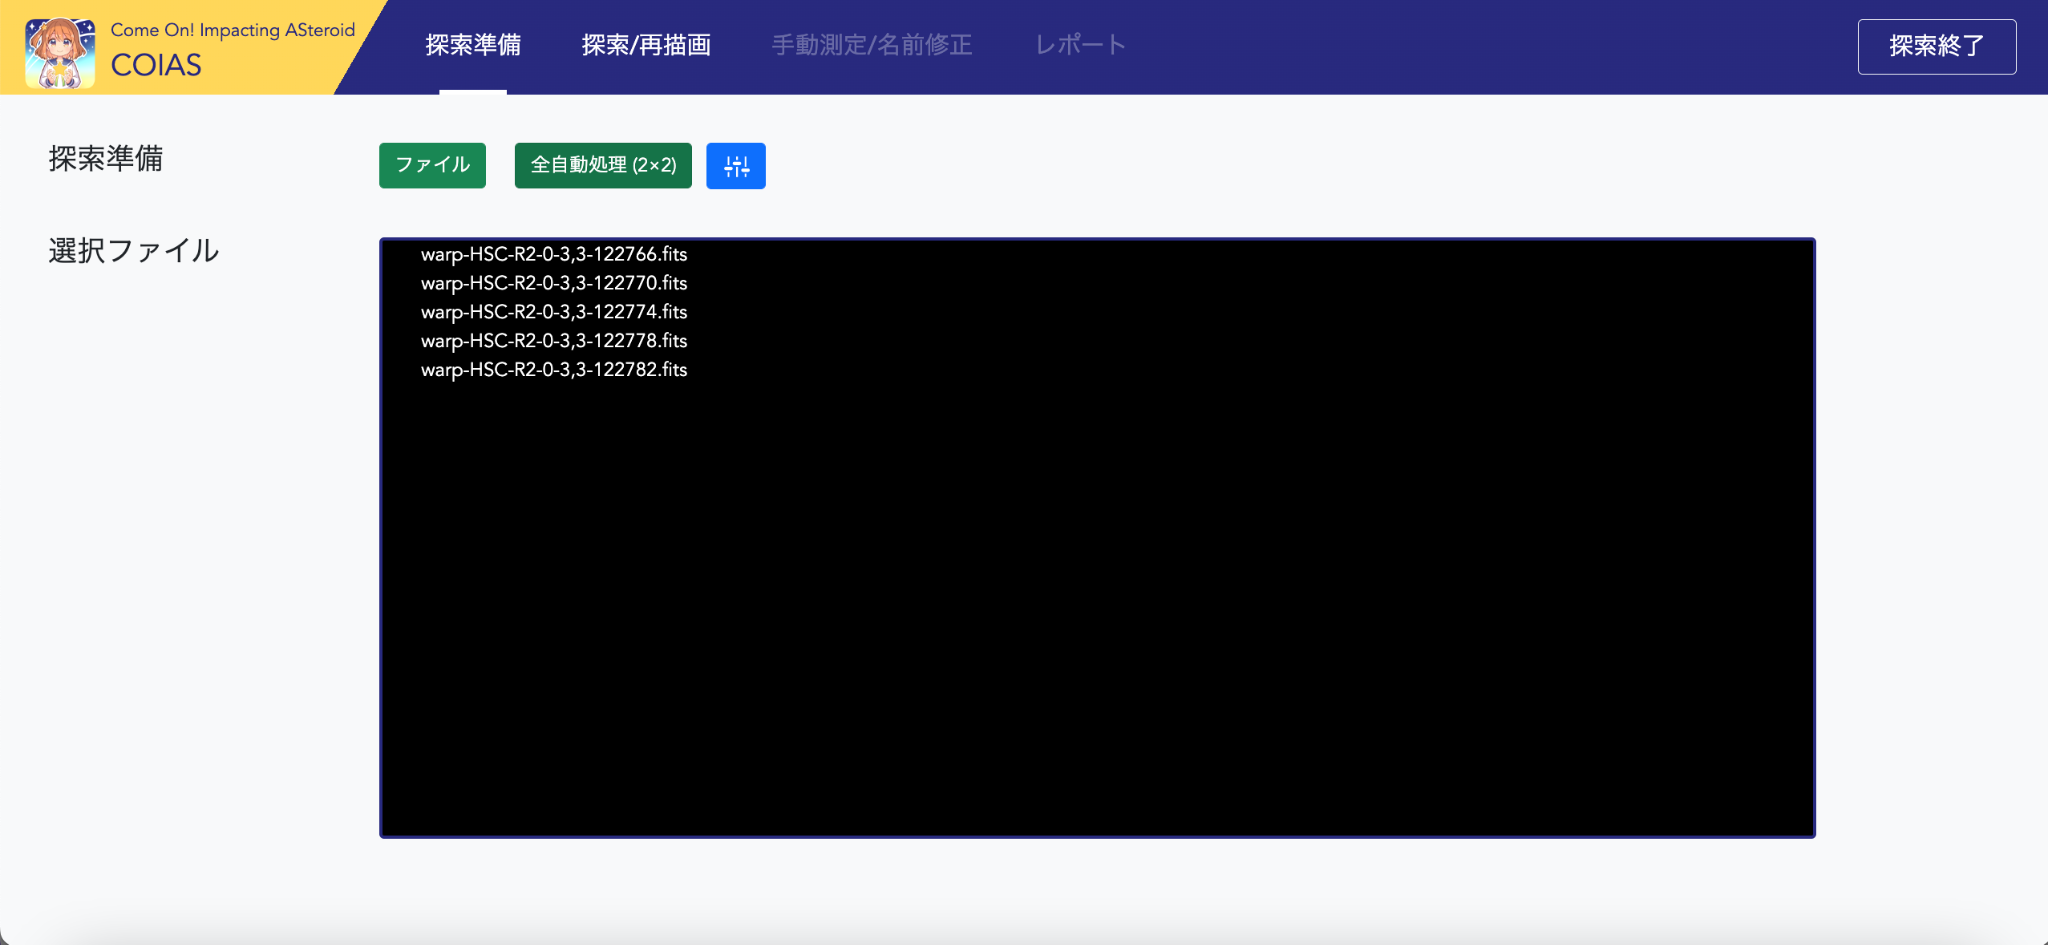Image resolution: width=2048 pixels, height=945 pixels.
Task: Select the レポート tab
Action: pos(1080,45)
